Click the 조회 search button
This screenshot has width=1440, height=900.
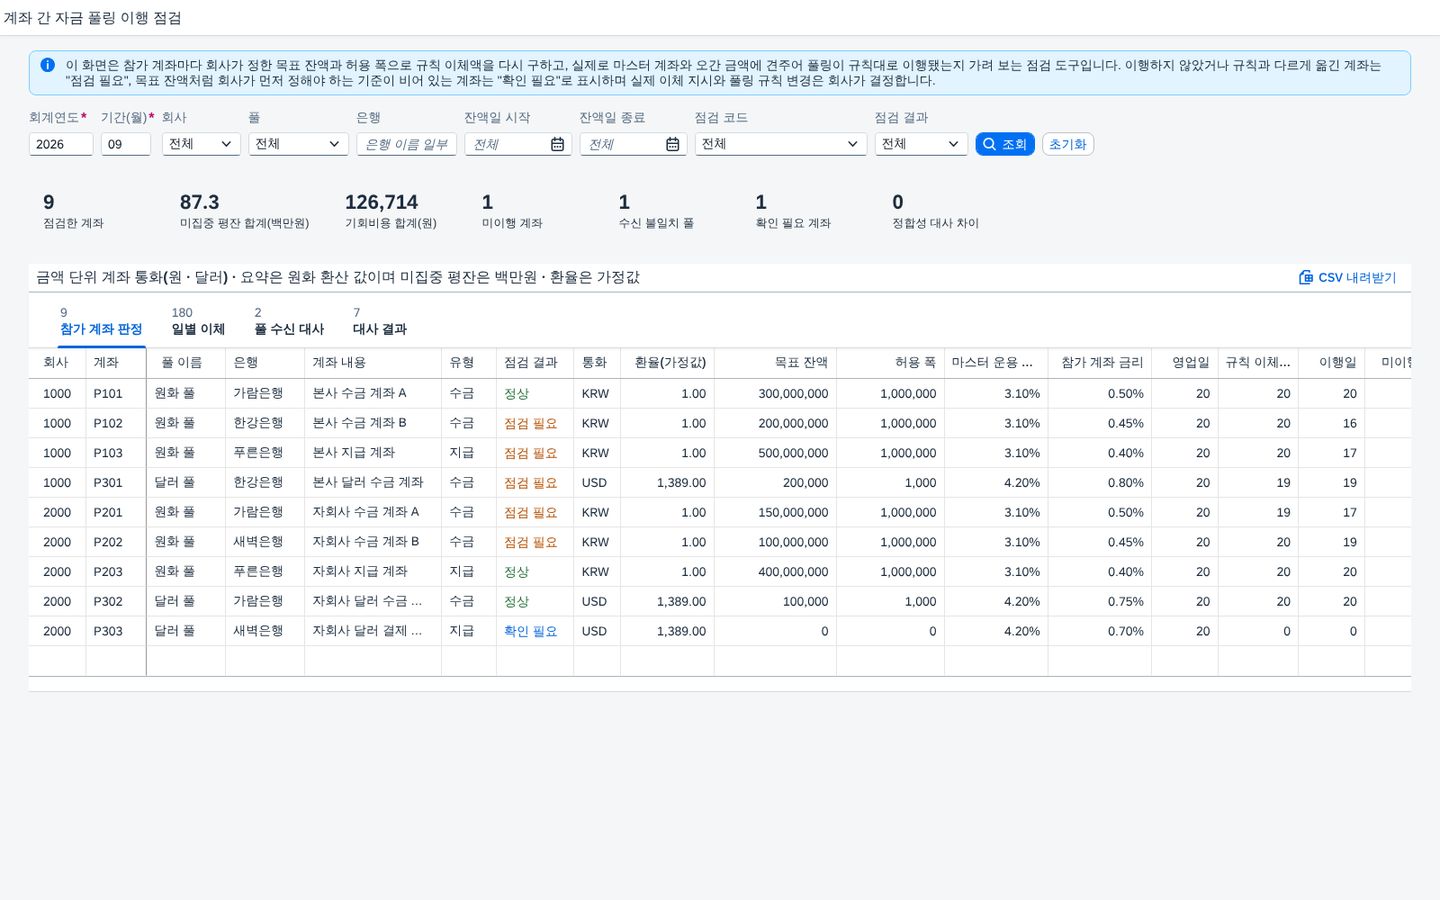[1005, 144]
